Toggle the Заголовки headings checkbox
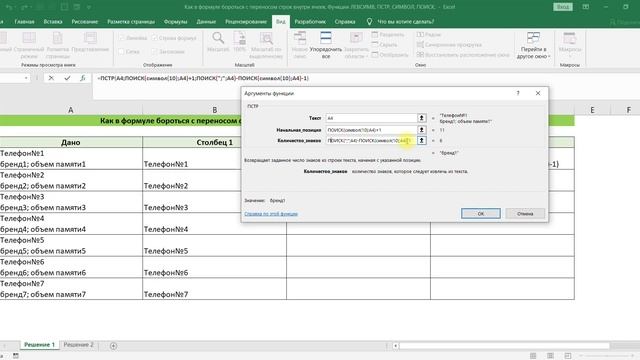Screen dimensions: 640x360 (x=154, y=52)
